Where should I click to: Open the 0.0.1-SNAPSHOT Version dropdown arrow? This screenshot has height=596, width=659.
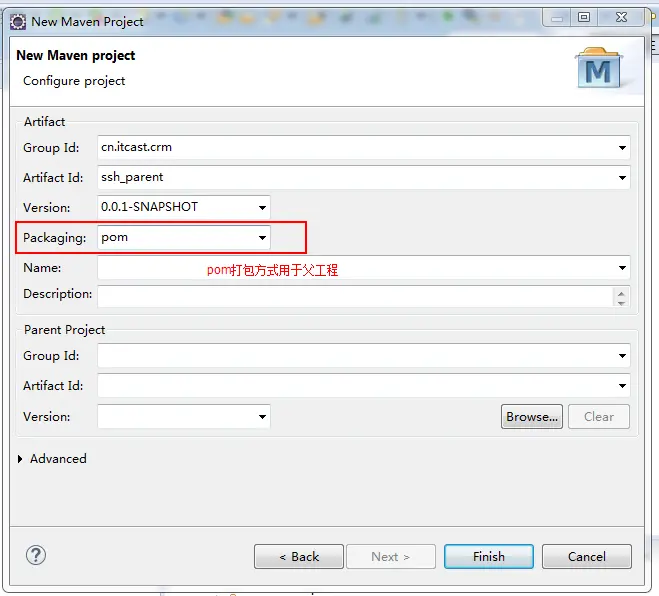(x=262, y=207)
